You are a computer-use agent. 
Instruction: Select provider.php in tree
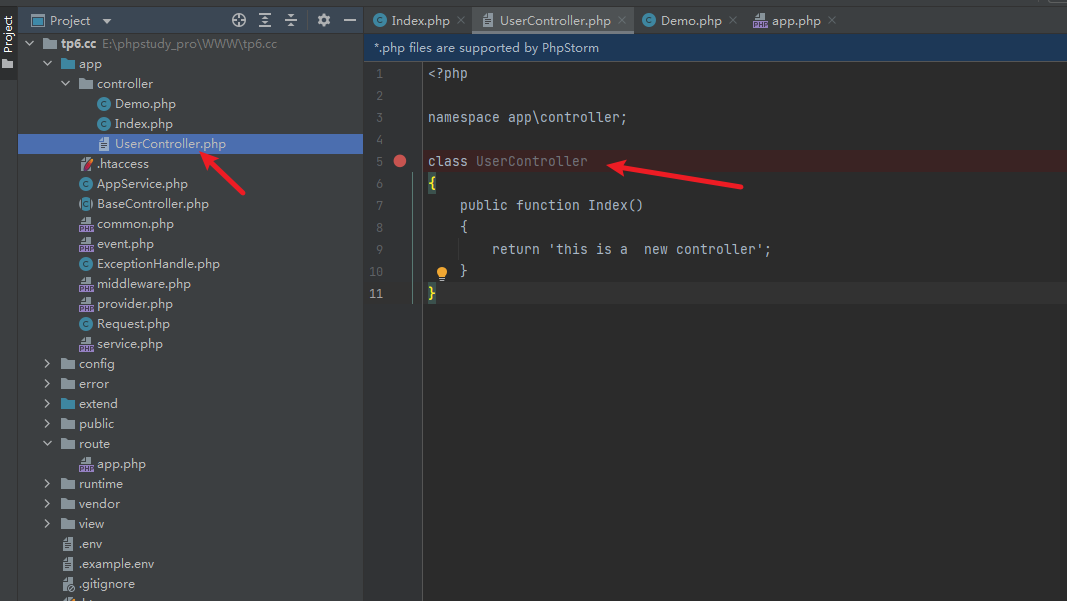[135, 304]
